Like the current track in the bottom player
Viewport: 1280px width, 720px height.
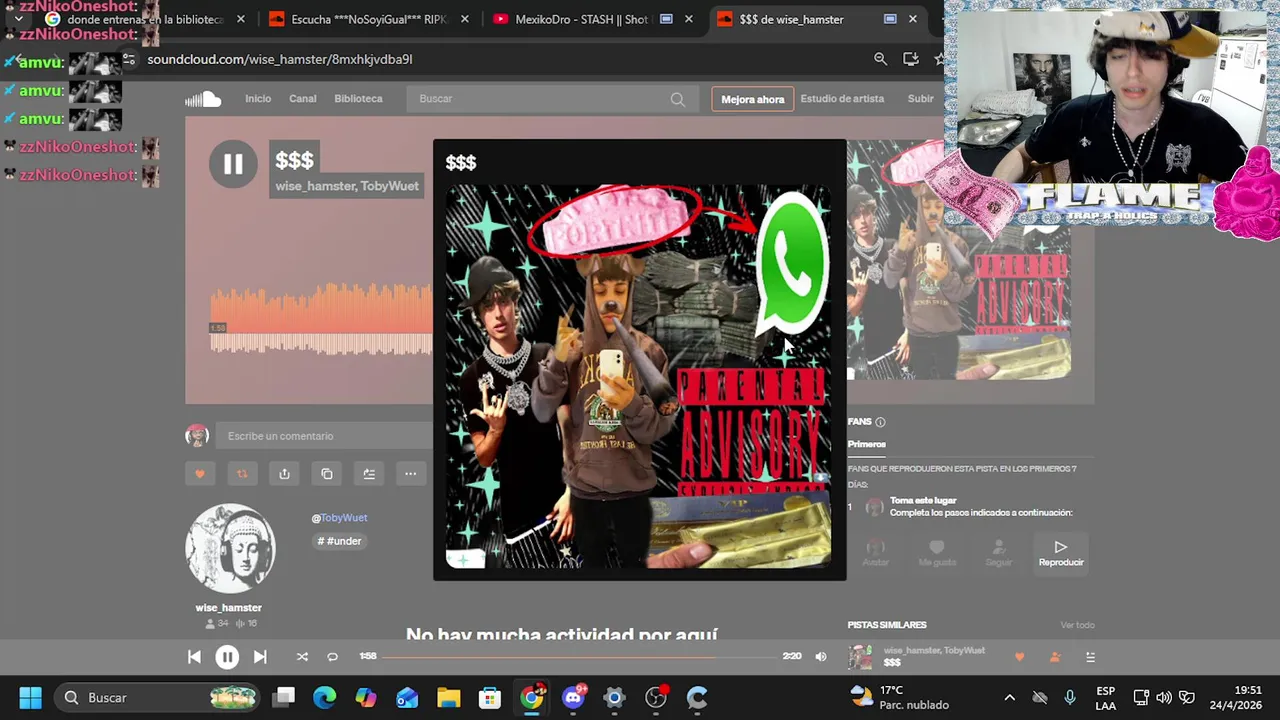1019,657
